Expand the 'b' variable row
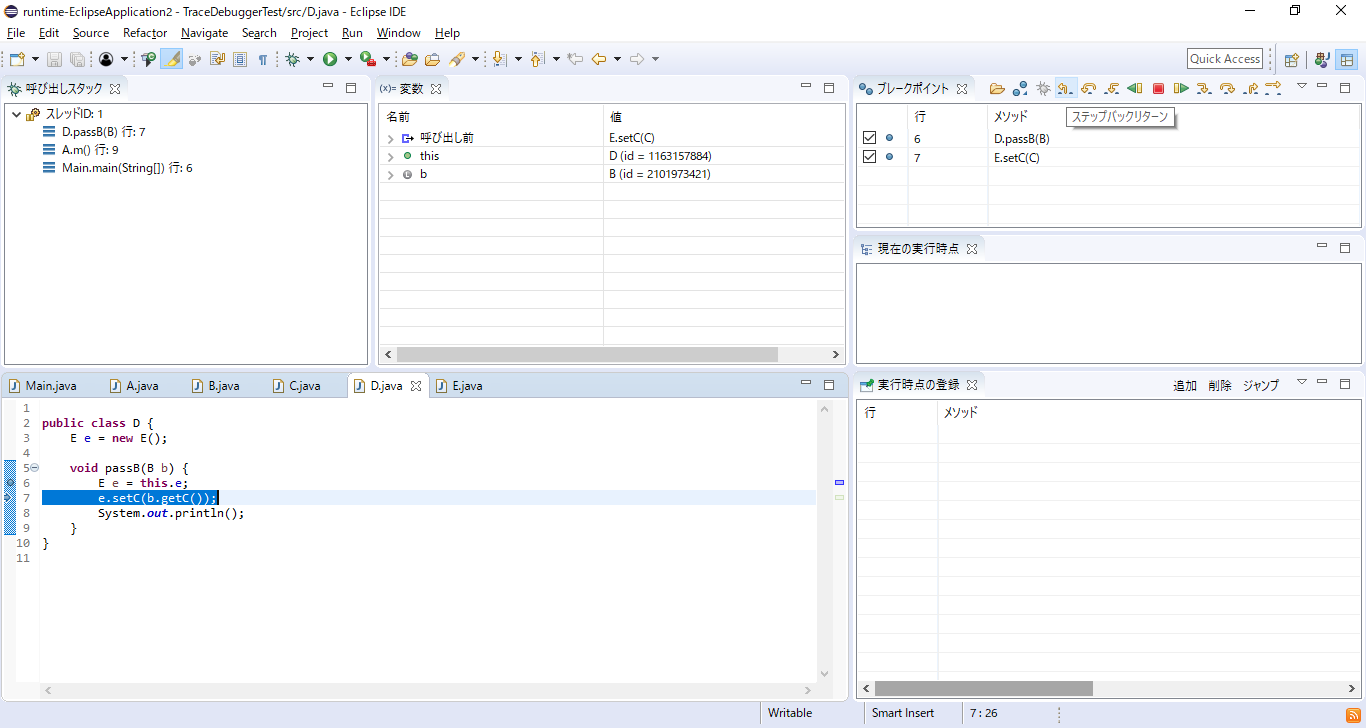This screenshot has height=728, width=1366. [390, 174]
